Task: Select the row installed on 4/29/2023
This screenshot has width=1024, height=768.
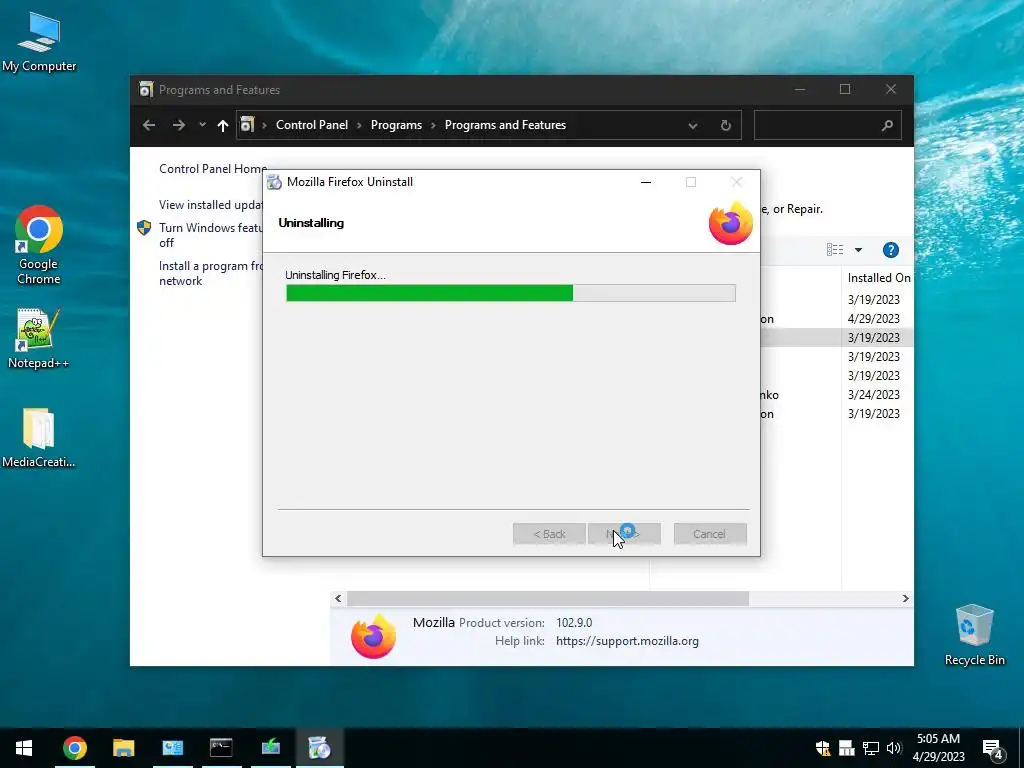Action: click(836, 319)
